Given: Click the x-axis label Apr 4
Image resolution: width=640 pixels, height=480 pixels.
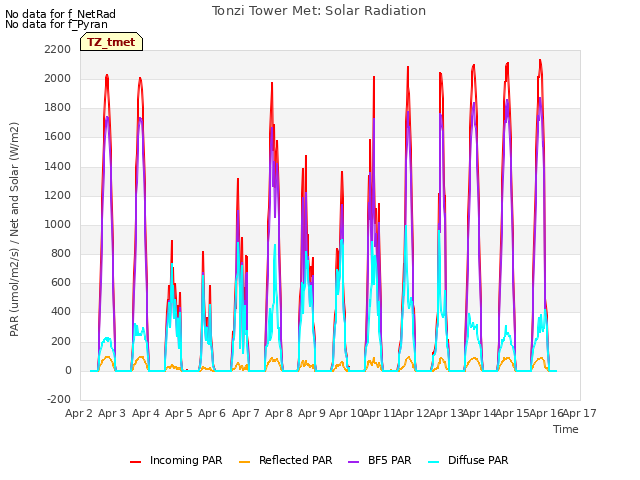Looking at the screenshot, I should click(x=146, y=413).
